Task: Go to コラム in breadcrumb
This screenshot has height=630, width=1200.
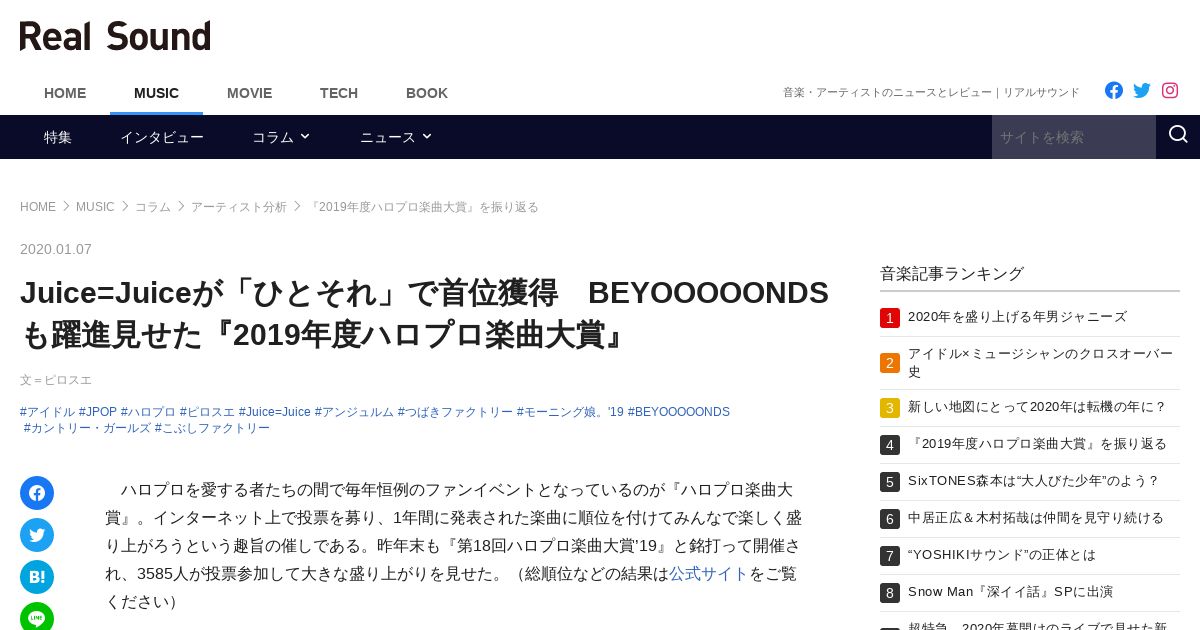Action: click(x=153, y=207)
